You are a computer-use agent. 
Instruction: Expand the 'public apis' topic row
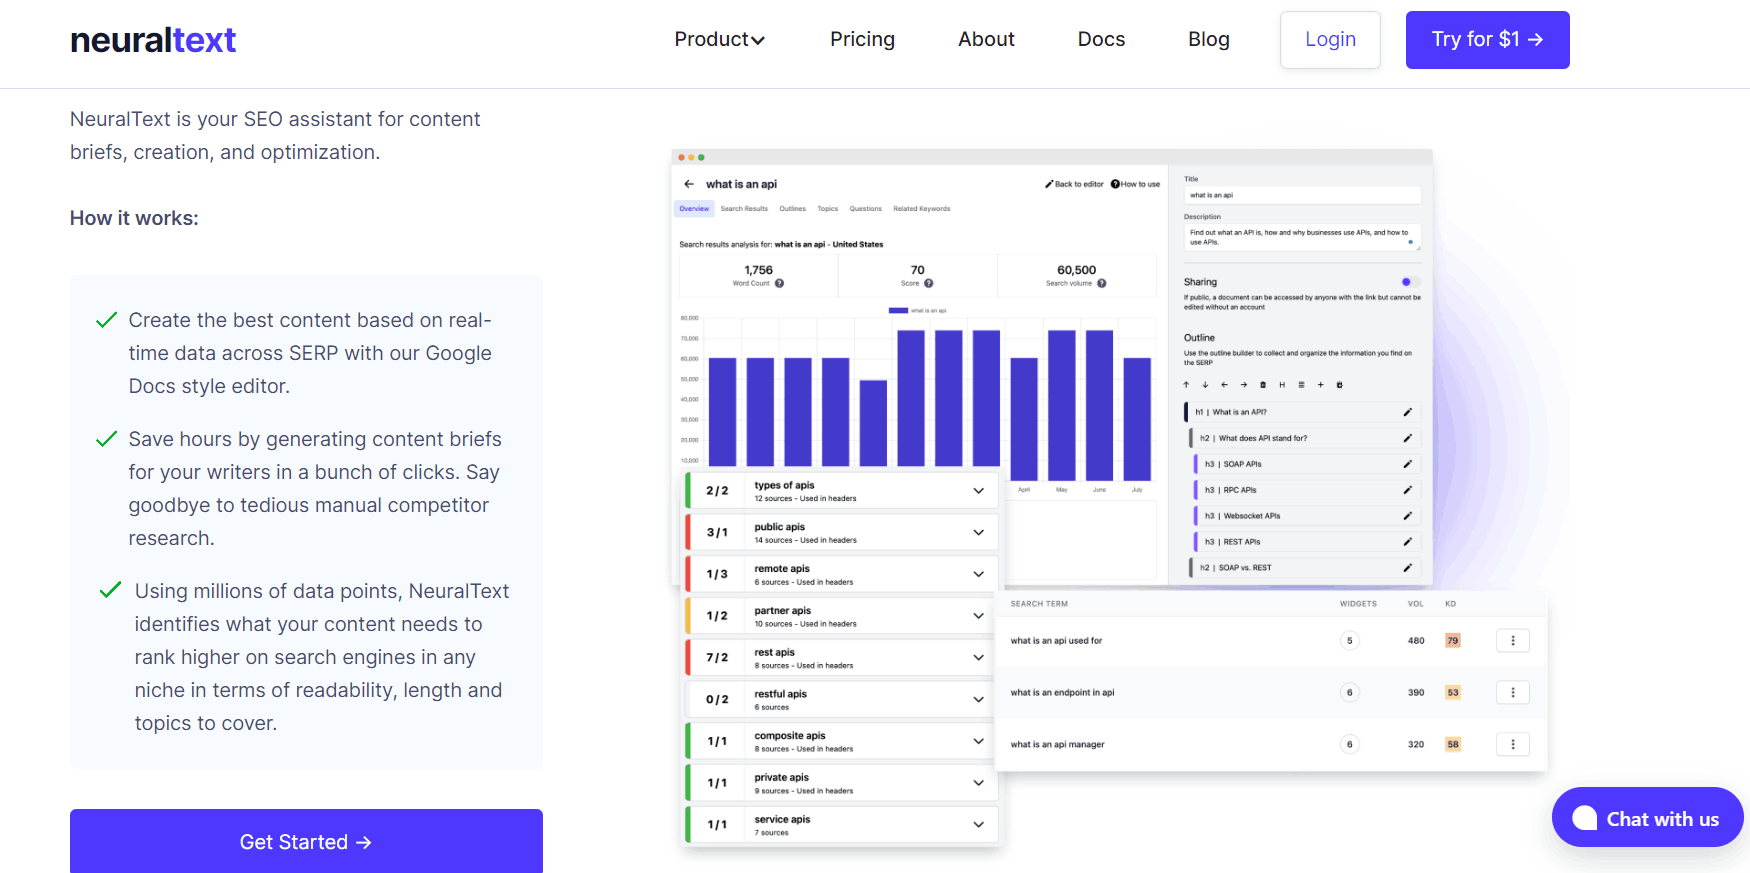[978, 533]
